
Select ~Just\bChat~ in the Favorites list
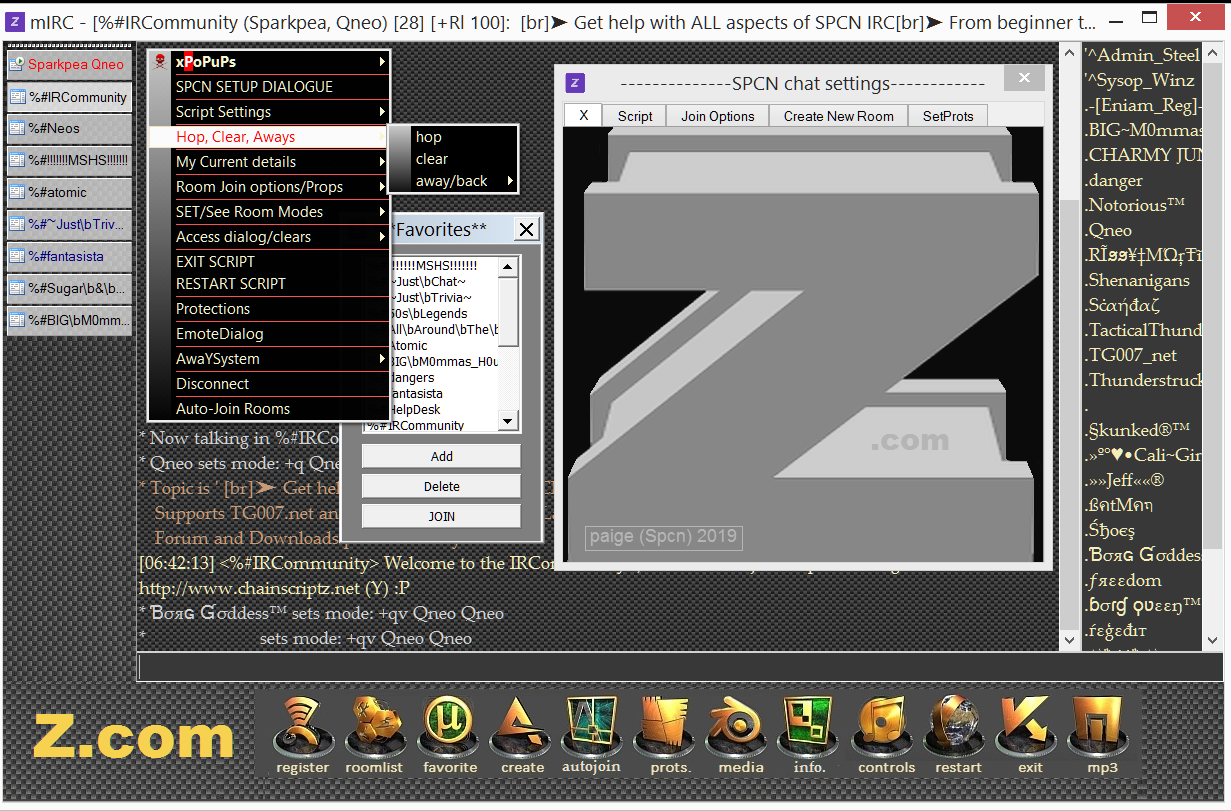click(x=430, y=282)
